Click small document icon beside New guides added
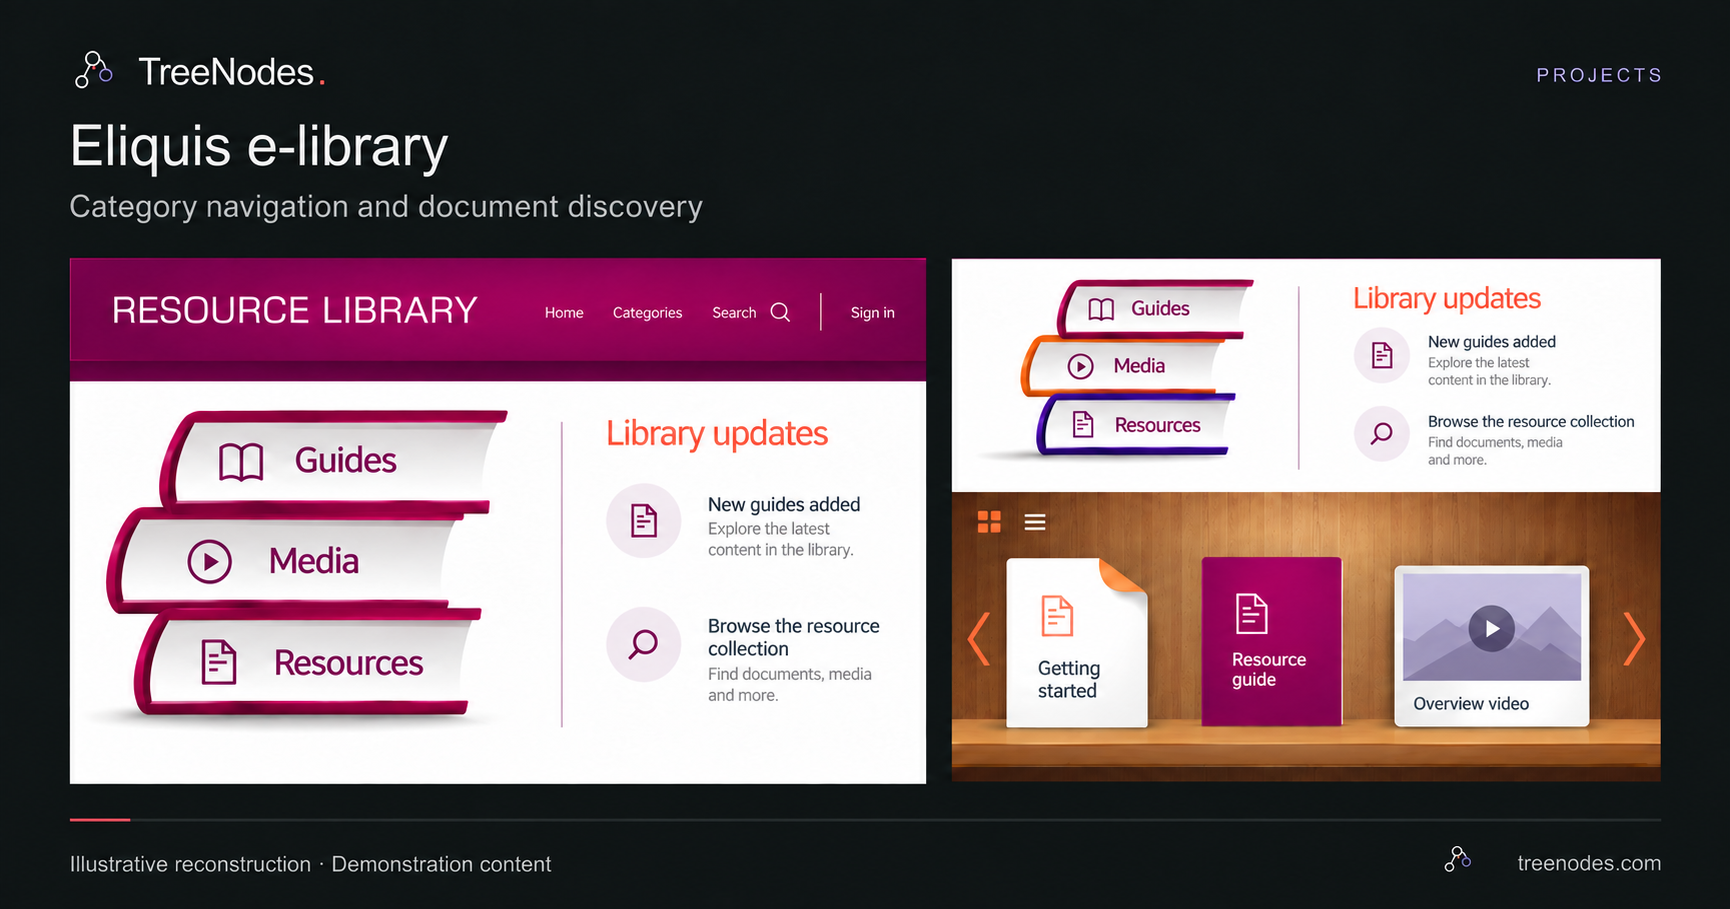Viewport: 1730px width, 909px height. coord(1382,355)
